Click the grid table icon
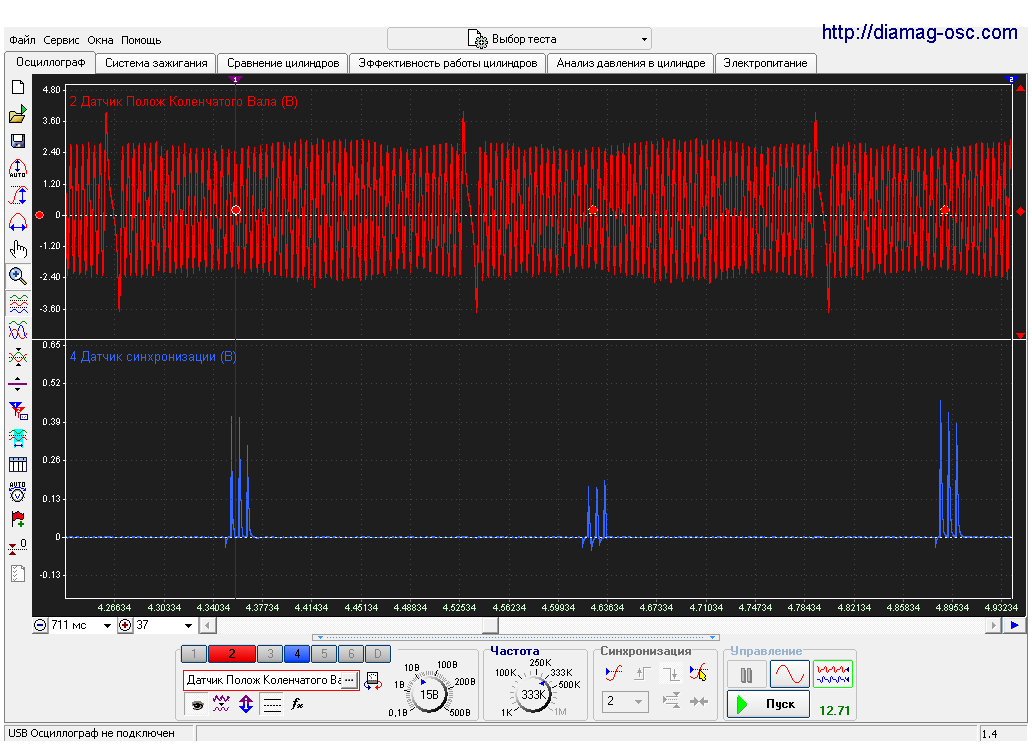The height and width of the screenshot is (746, 1032). pyautogui.click(x=18, y=464)
